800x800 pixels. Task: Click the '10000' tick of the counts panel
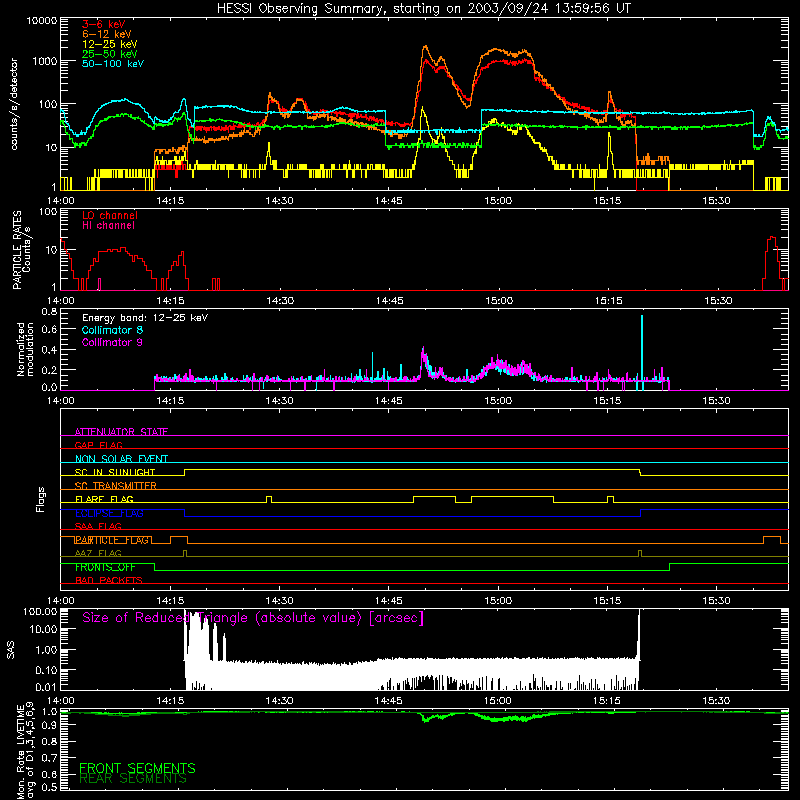tap(42, 20)
